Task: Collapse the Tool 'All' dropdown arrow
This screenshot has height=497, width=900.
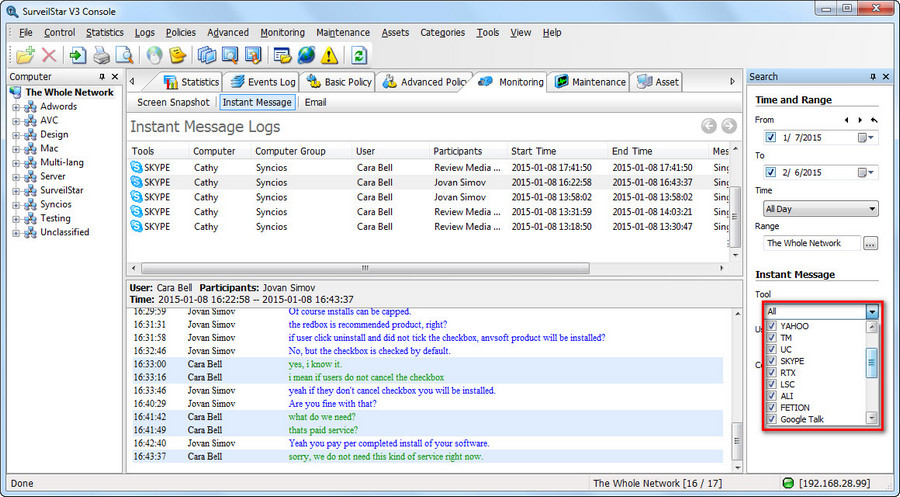Action: coord(872,312)
